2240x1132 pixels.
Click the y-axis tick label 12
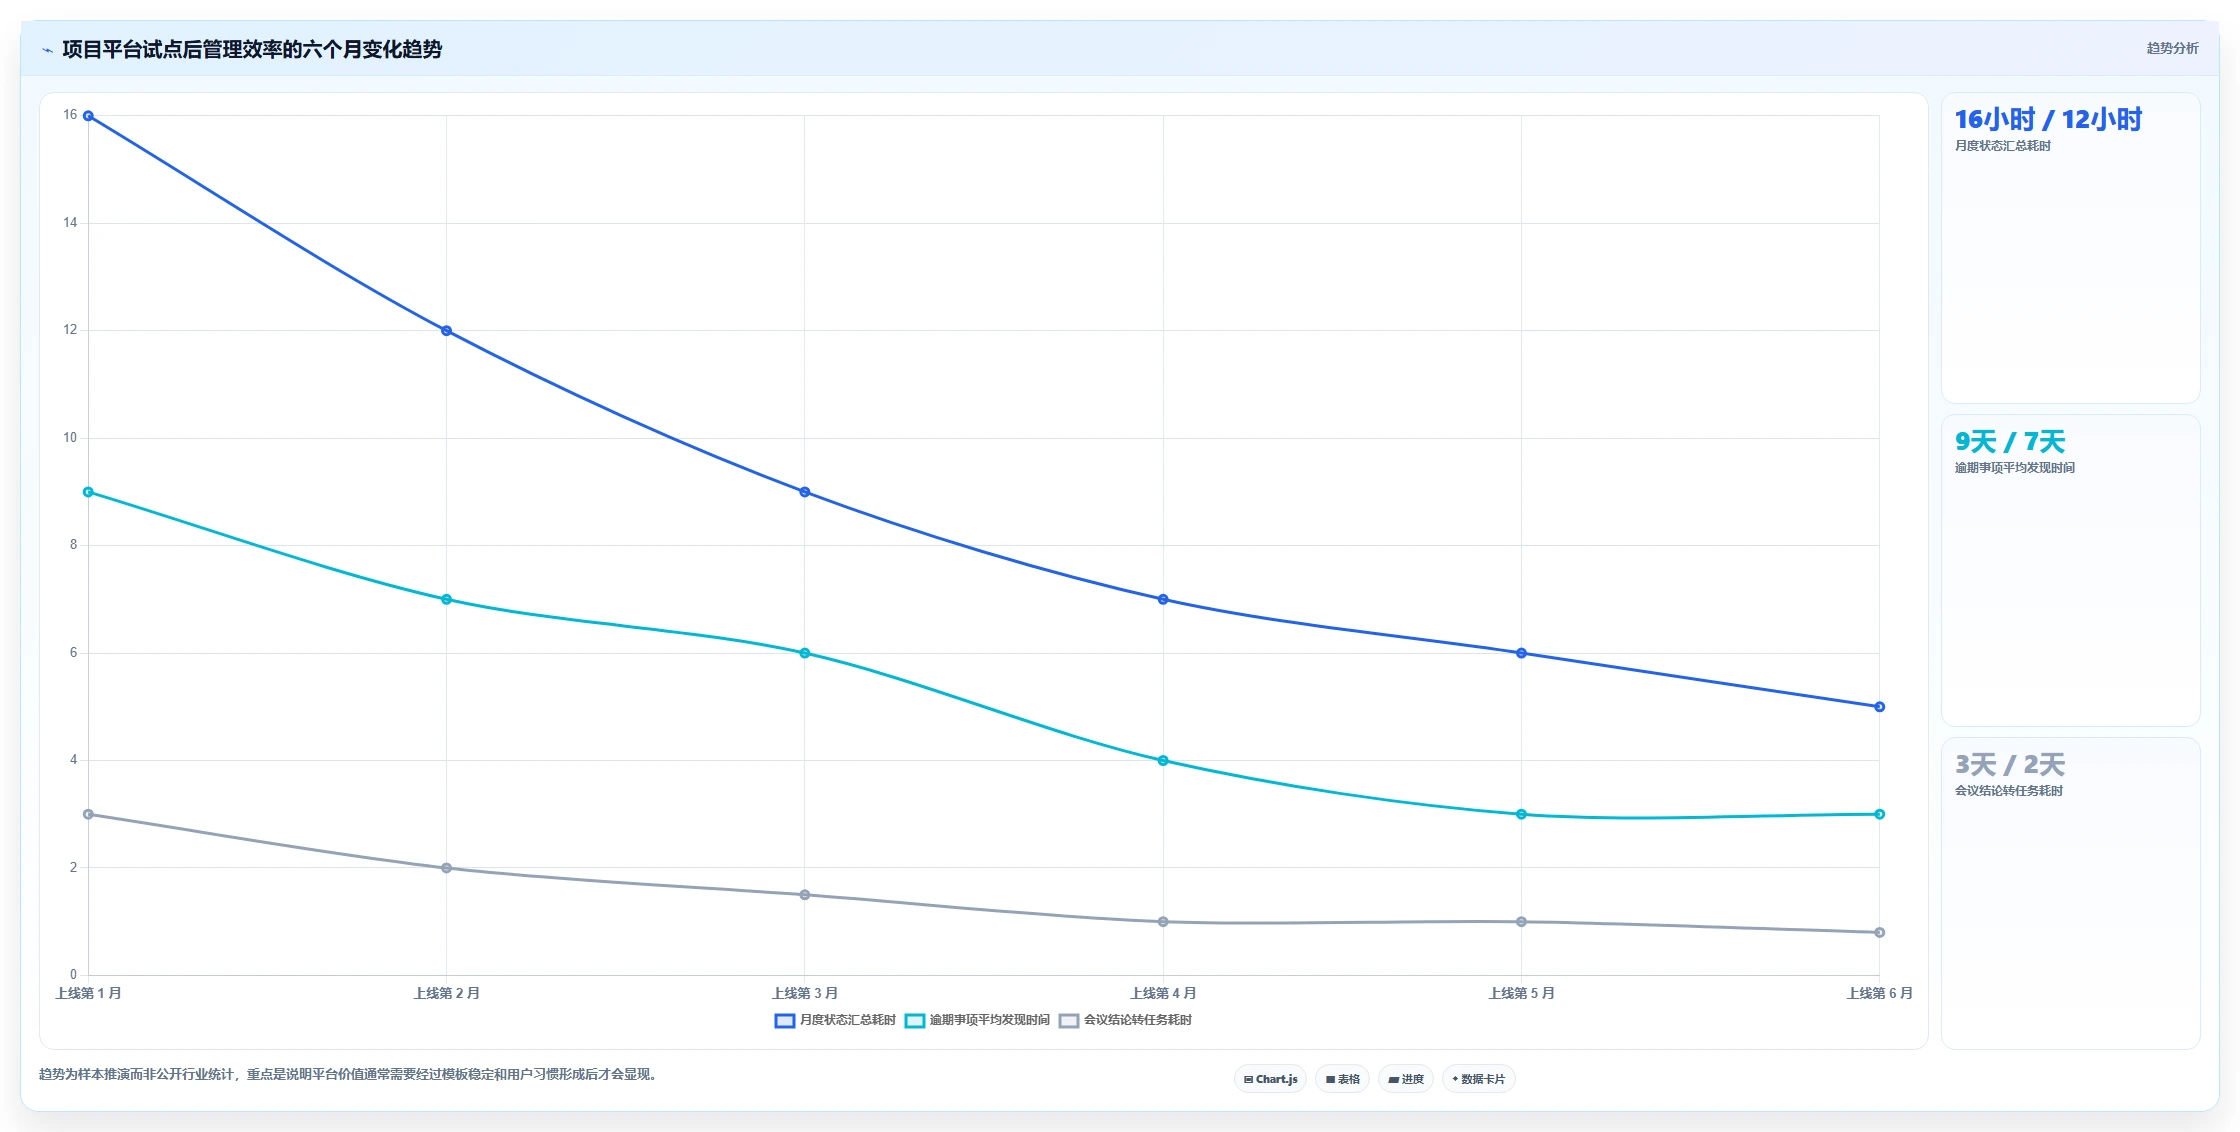[70, 330]
